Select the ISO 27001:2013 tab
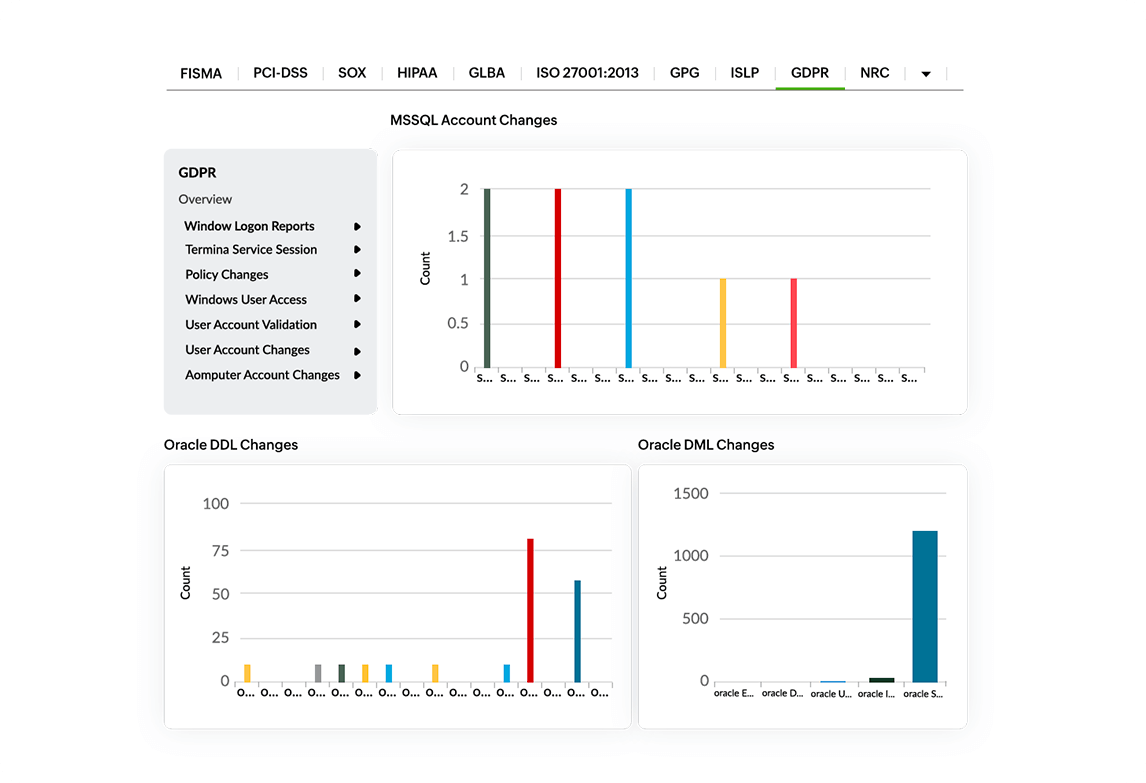The height and width of the screenshot is (783, 1146). click(x=587, y=73)
